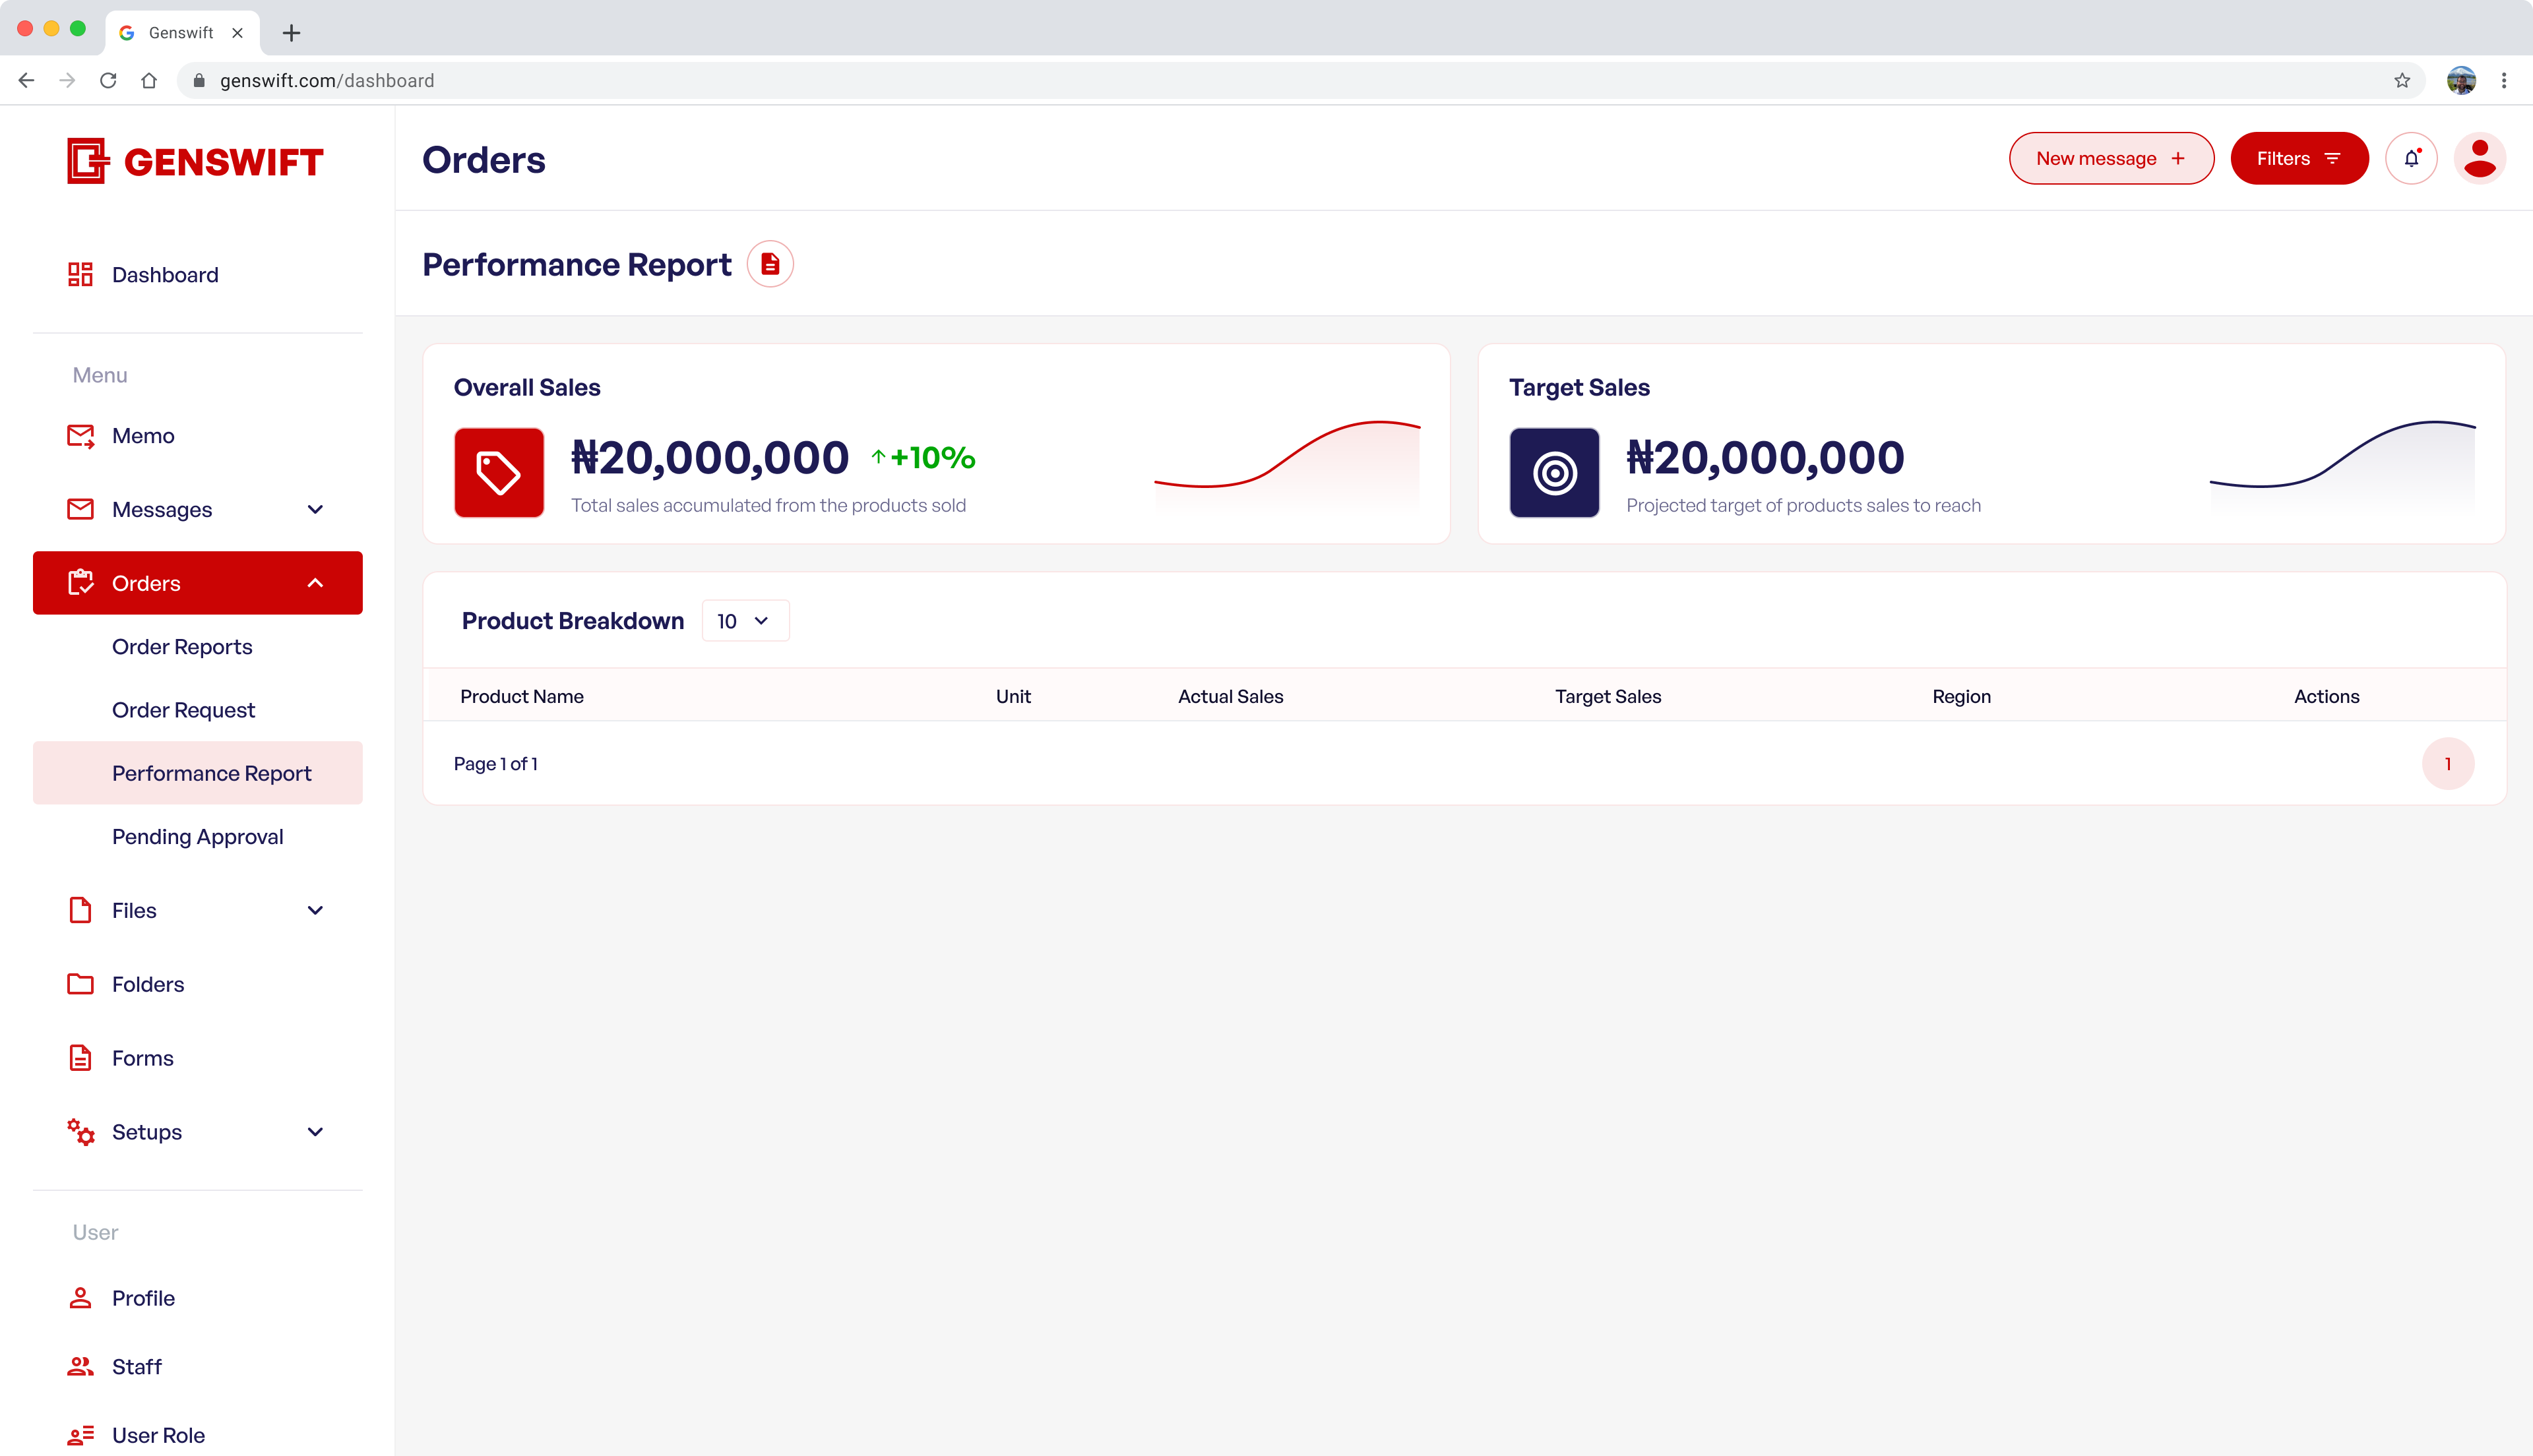
Task: Reload the page using browser refresh icon
Action: pyautogui.click(x=108, y=81)
